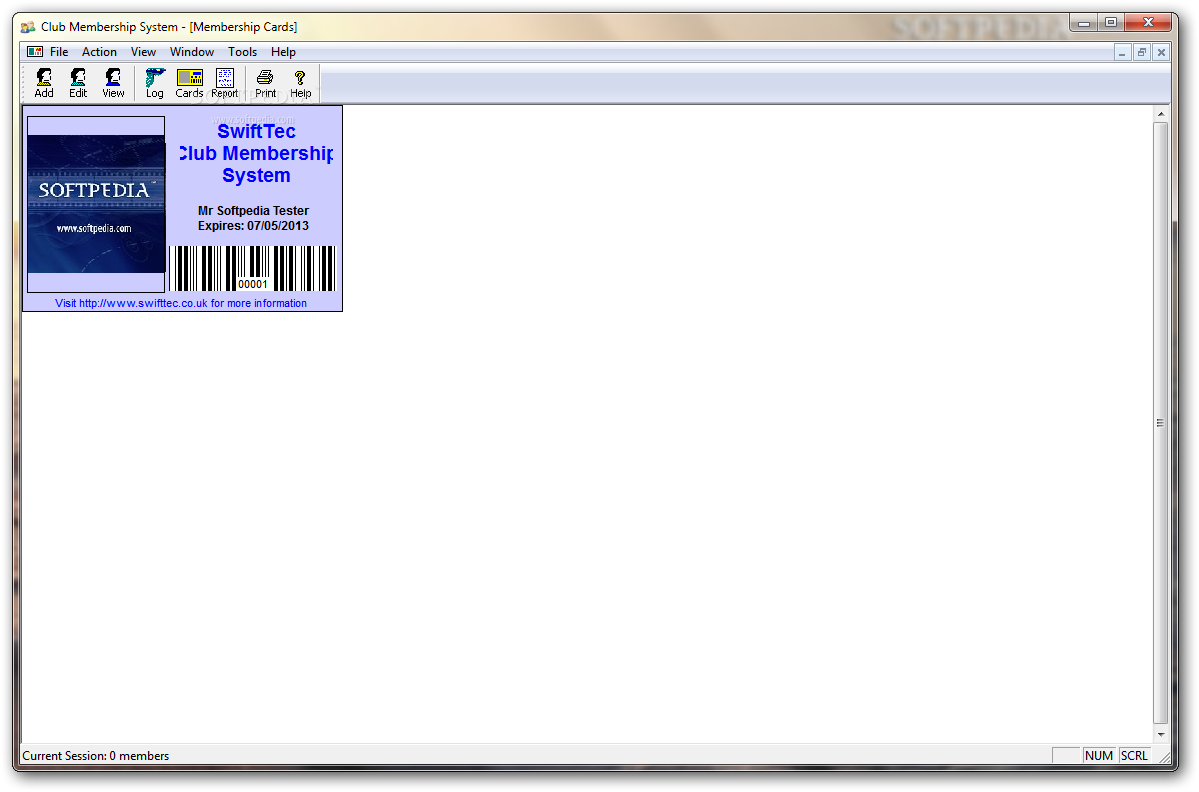Viewport: 1199px width, 792px height.
Task: Maximize the main application window
Action: click(1110, 23)
